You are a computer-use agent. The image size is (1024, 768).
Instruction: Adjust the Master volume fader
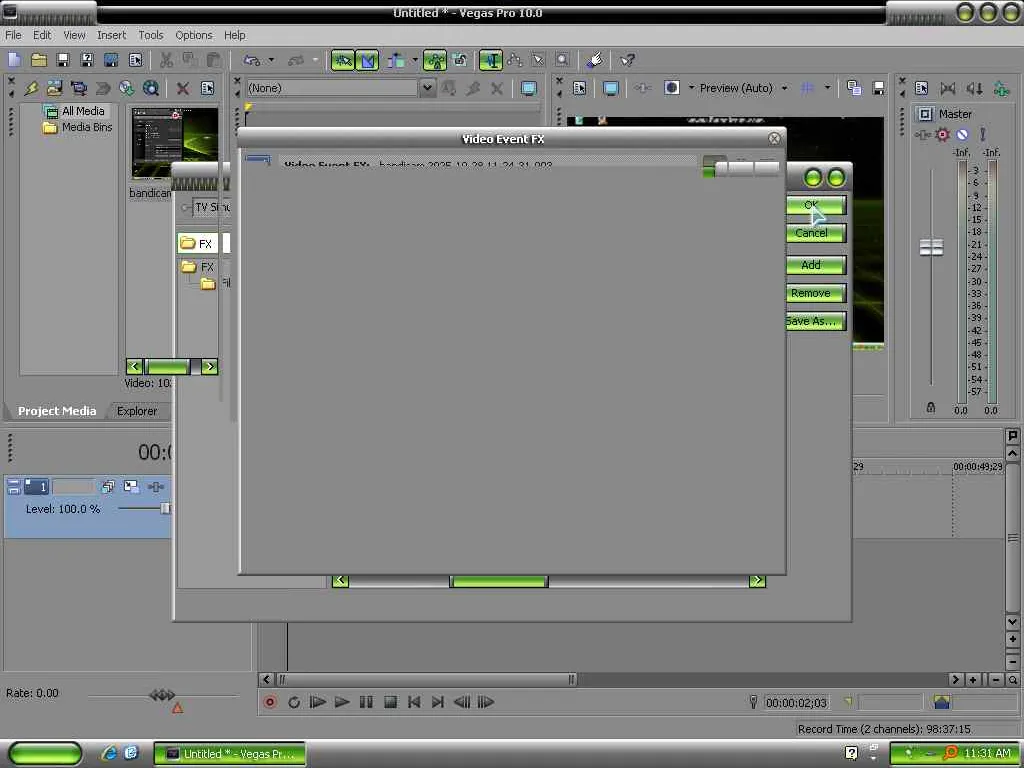tap(931, 247)
